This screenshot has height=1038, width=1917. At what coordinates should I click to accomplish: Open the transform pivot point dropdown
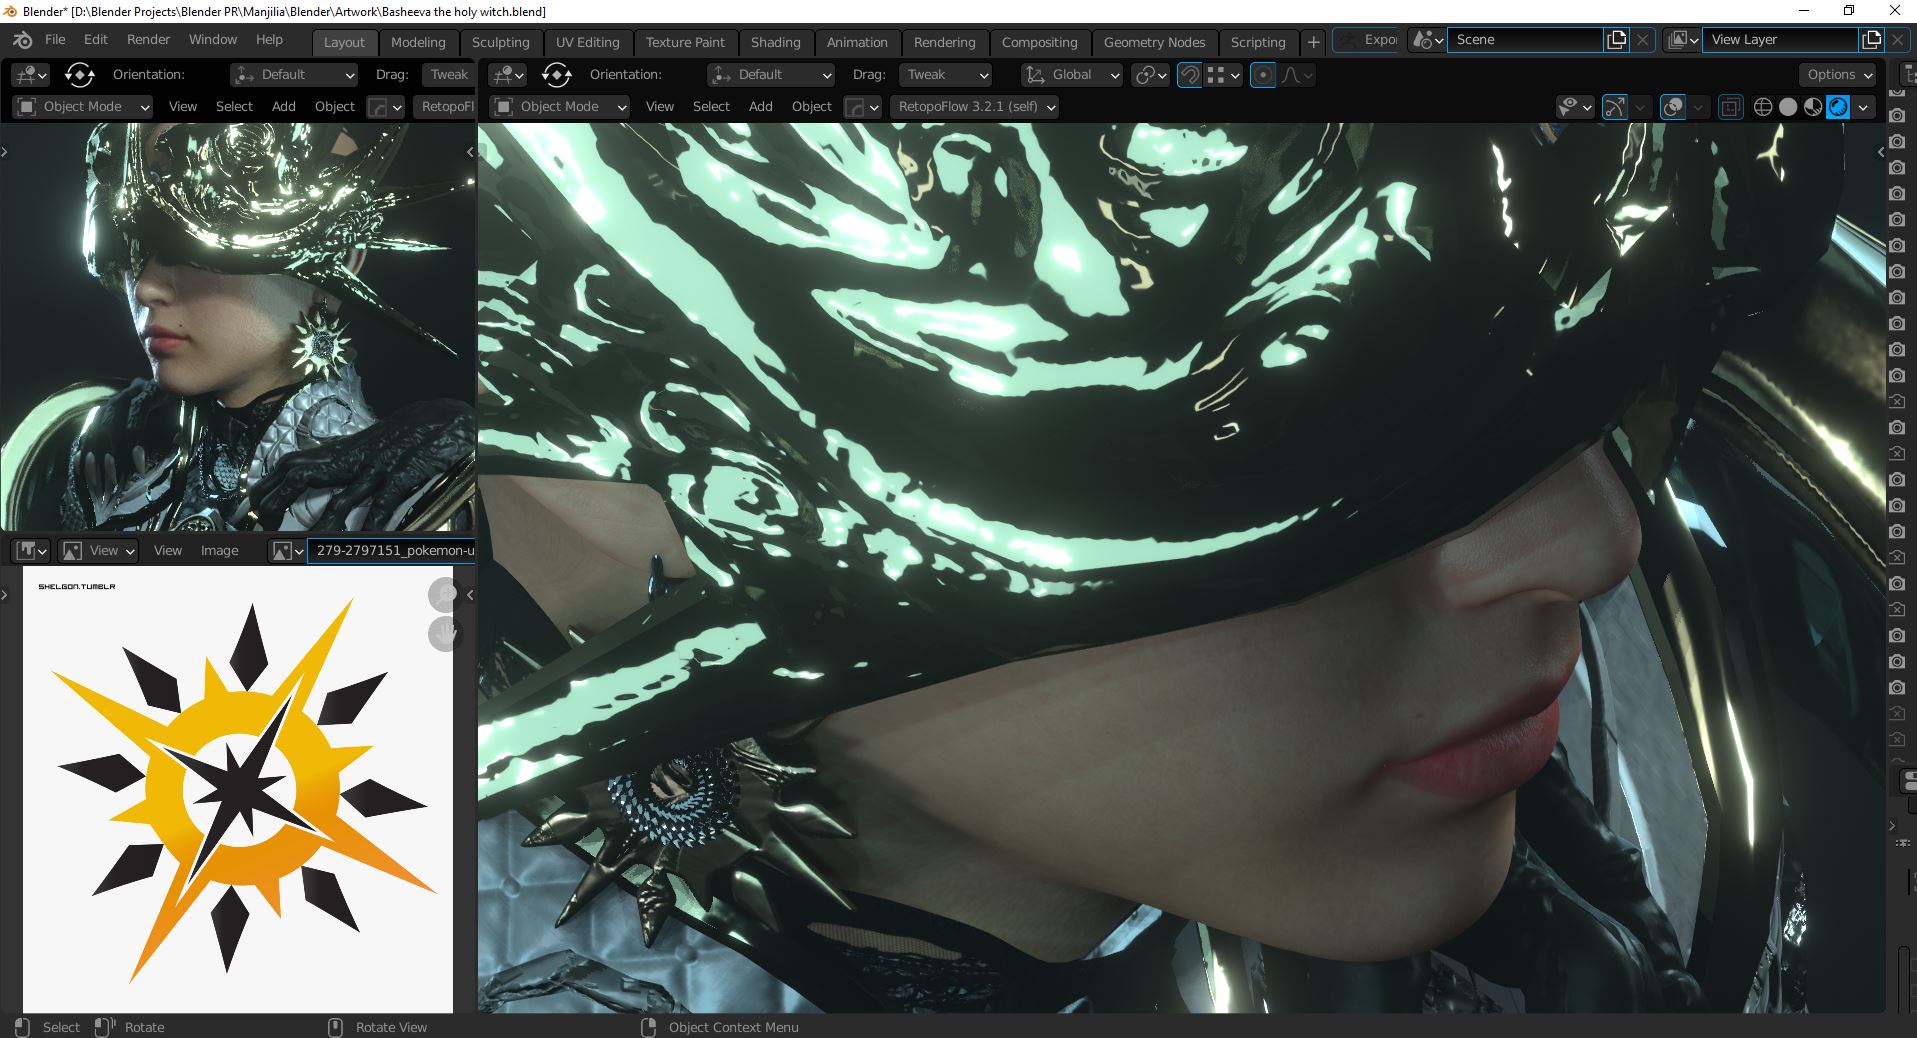coord(1150,75)
